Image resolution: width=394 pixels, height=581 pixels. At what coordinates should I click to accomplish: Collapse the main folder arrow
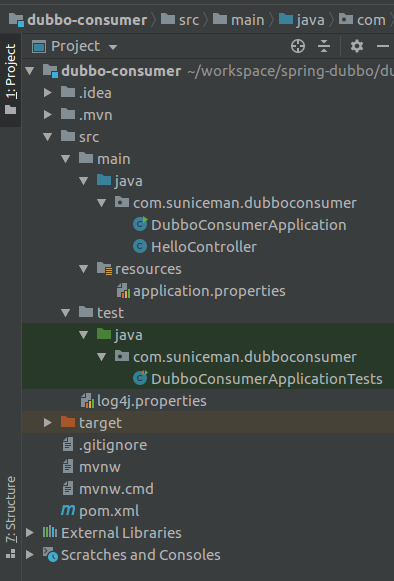tap(66, 159)
